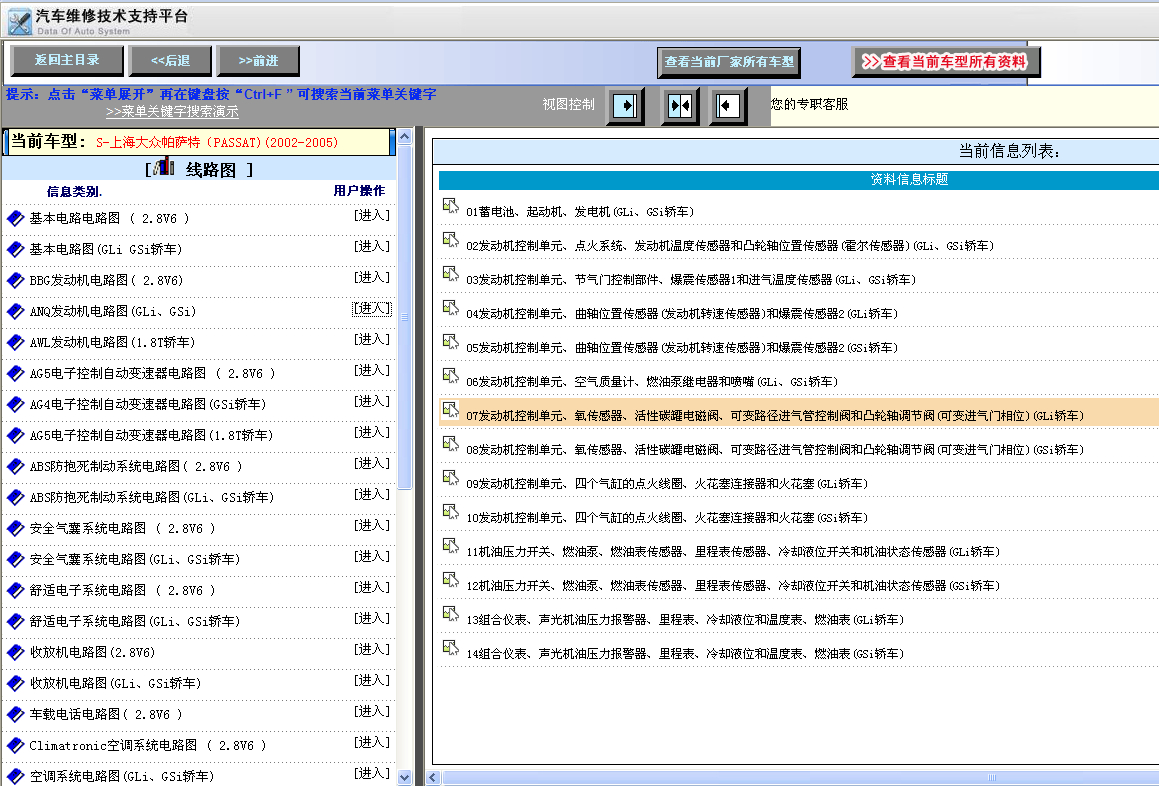Click document icon for 03发动机控制单元 row

450,274
